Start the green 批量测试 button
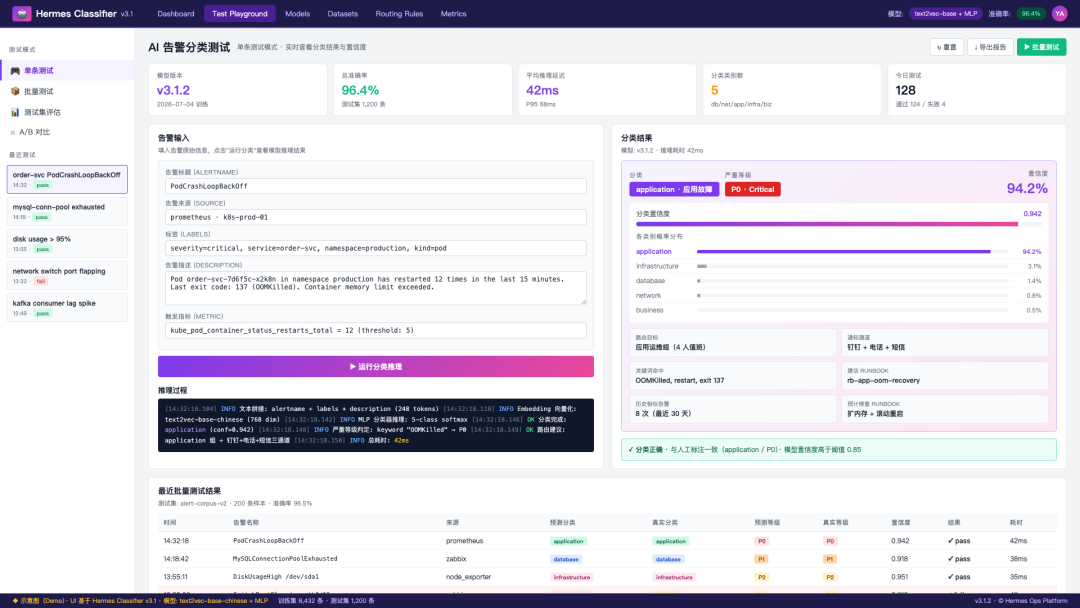Screen dimensions: 1080x608 tap(1041, 47)
